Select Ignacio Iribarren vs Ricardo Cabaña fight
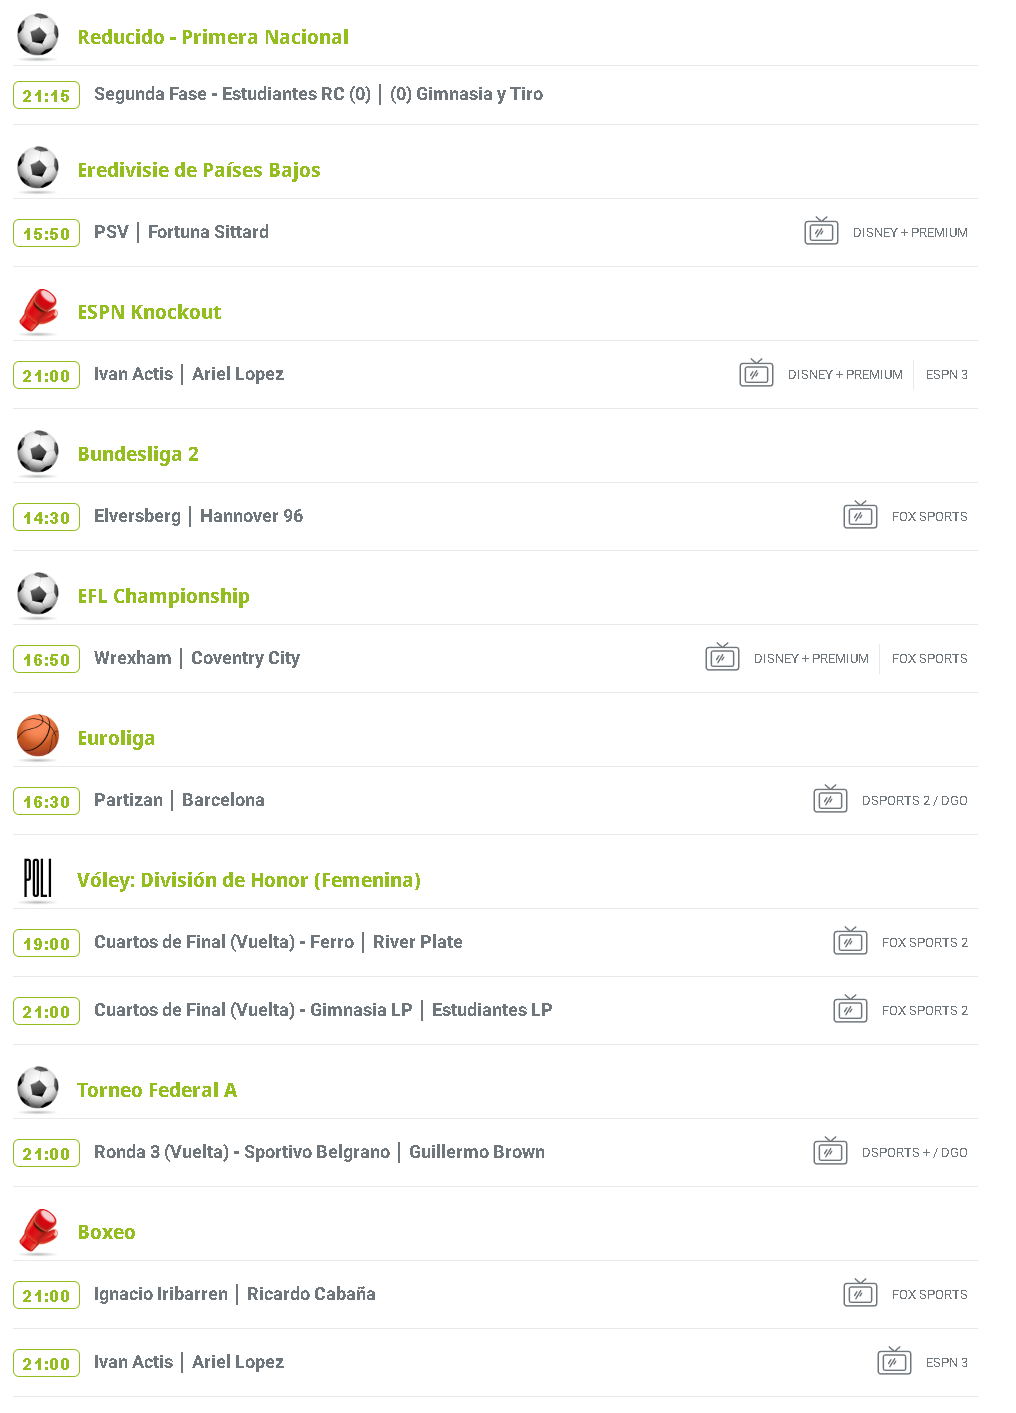This screenshot has width=1016, height=1413. pyautogui.click(x=235, y=1294)
